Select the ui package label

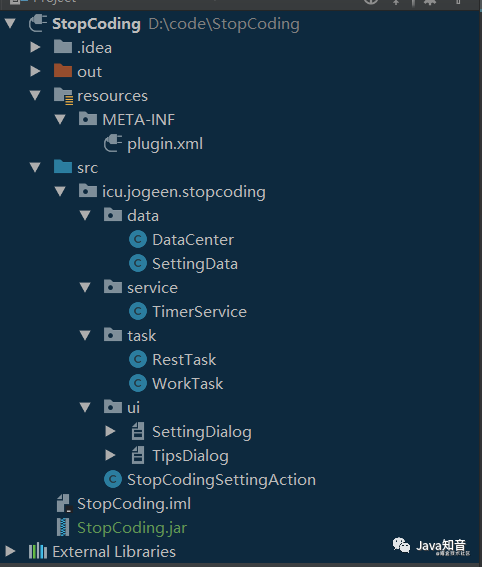click(x=133, y=408)
